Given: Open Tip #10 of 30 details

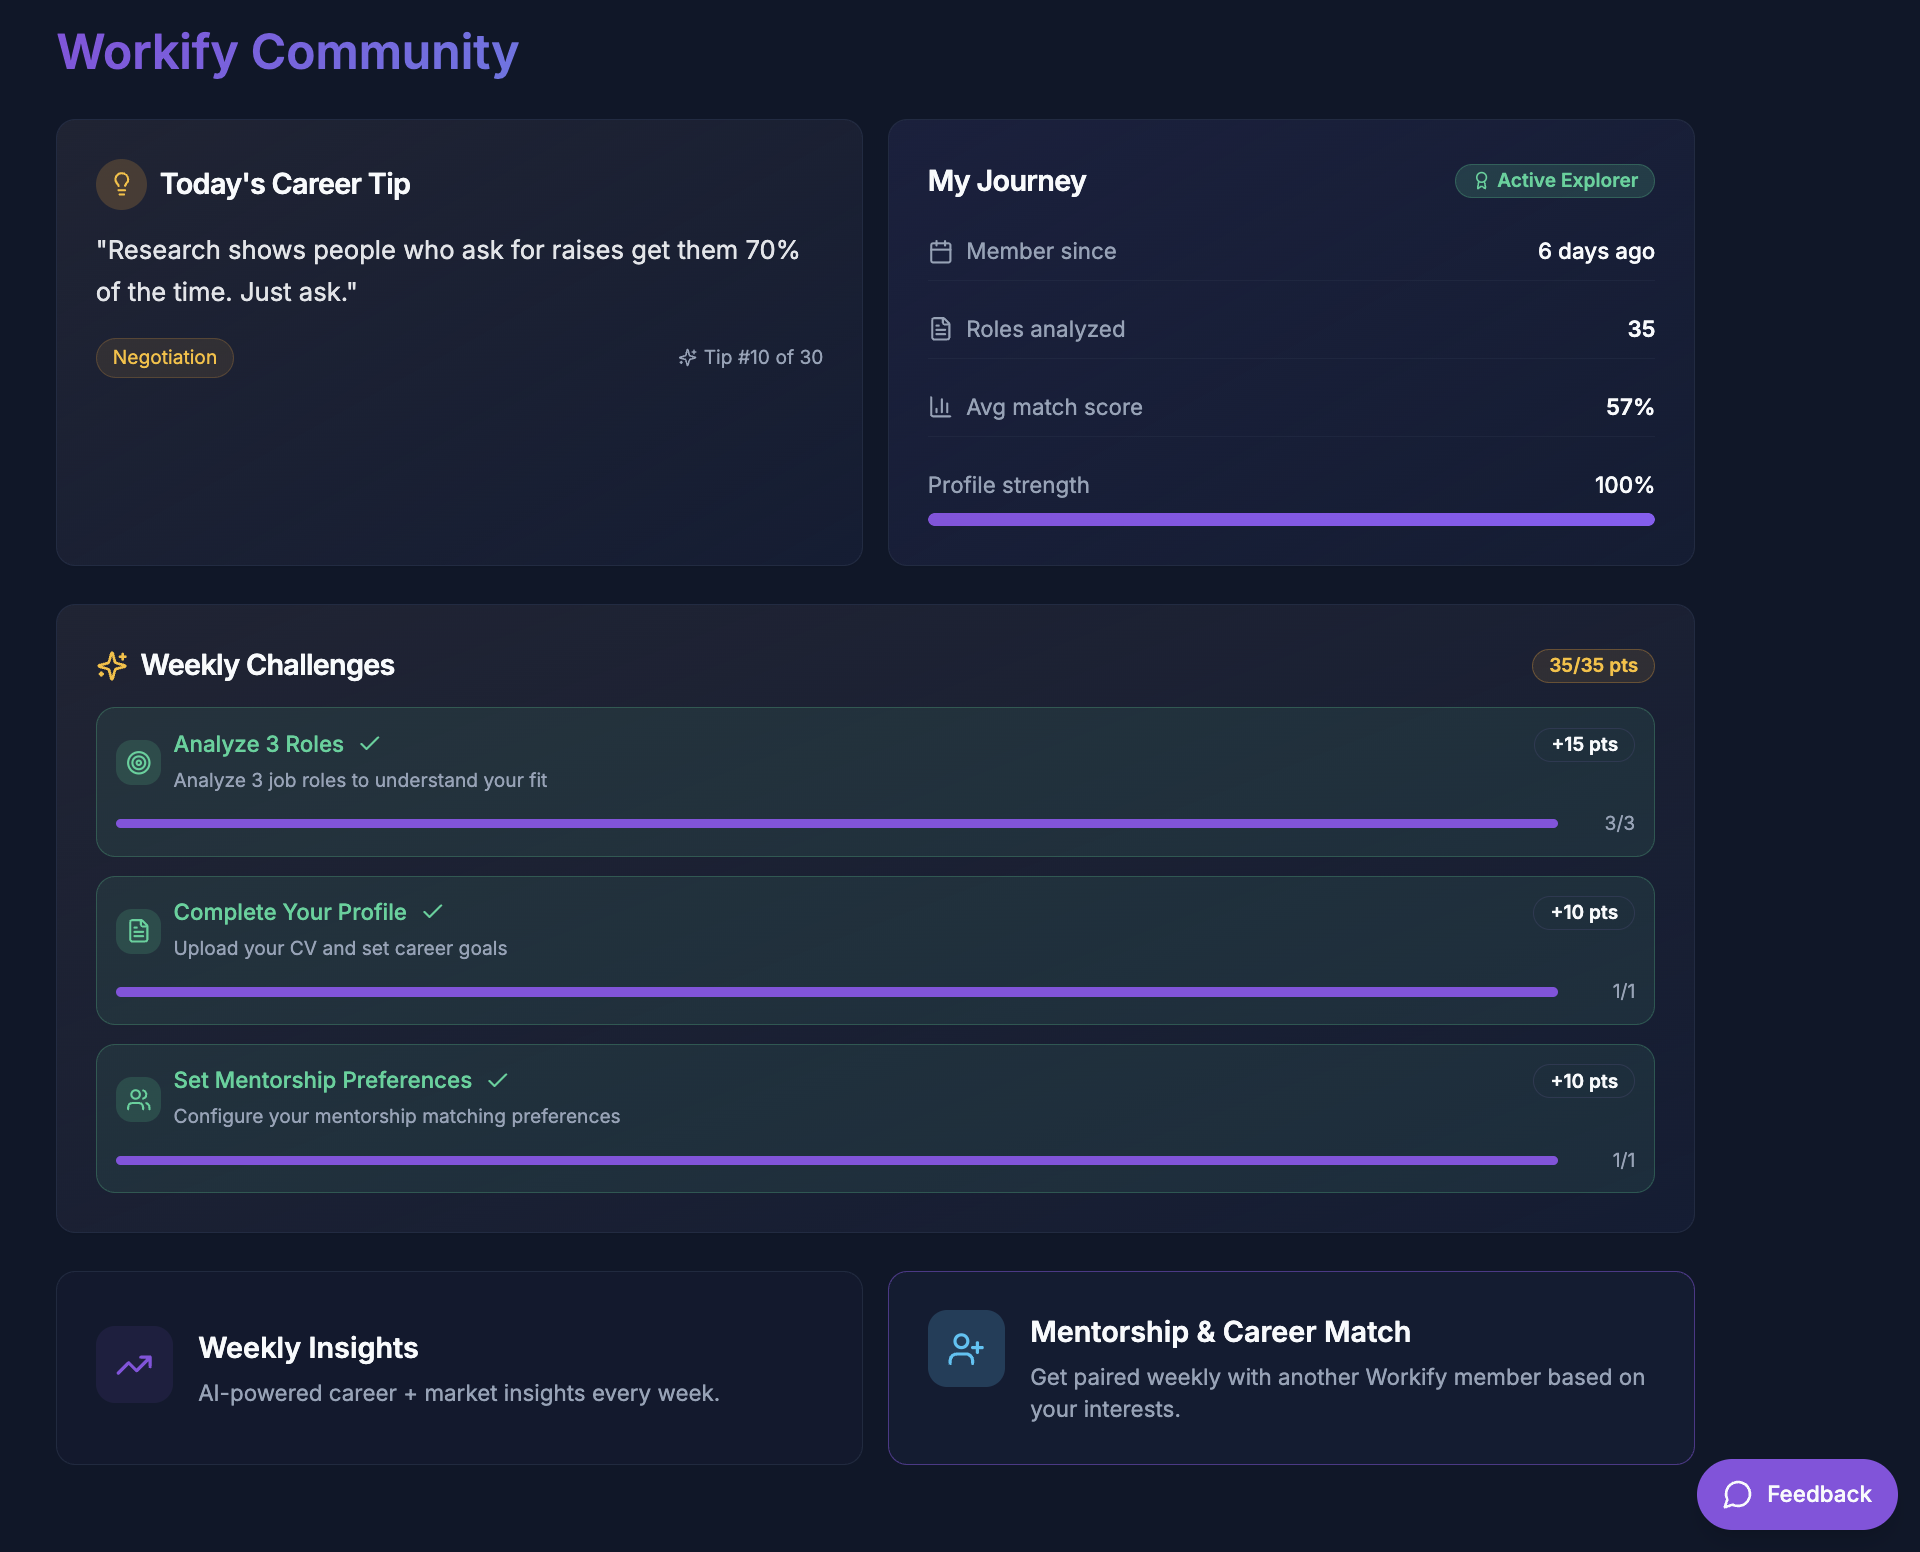Looking at the screenshot, I should pyautogui.click(x=751, y=357).
